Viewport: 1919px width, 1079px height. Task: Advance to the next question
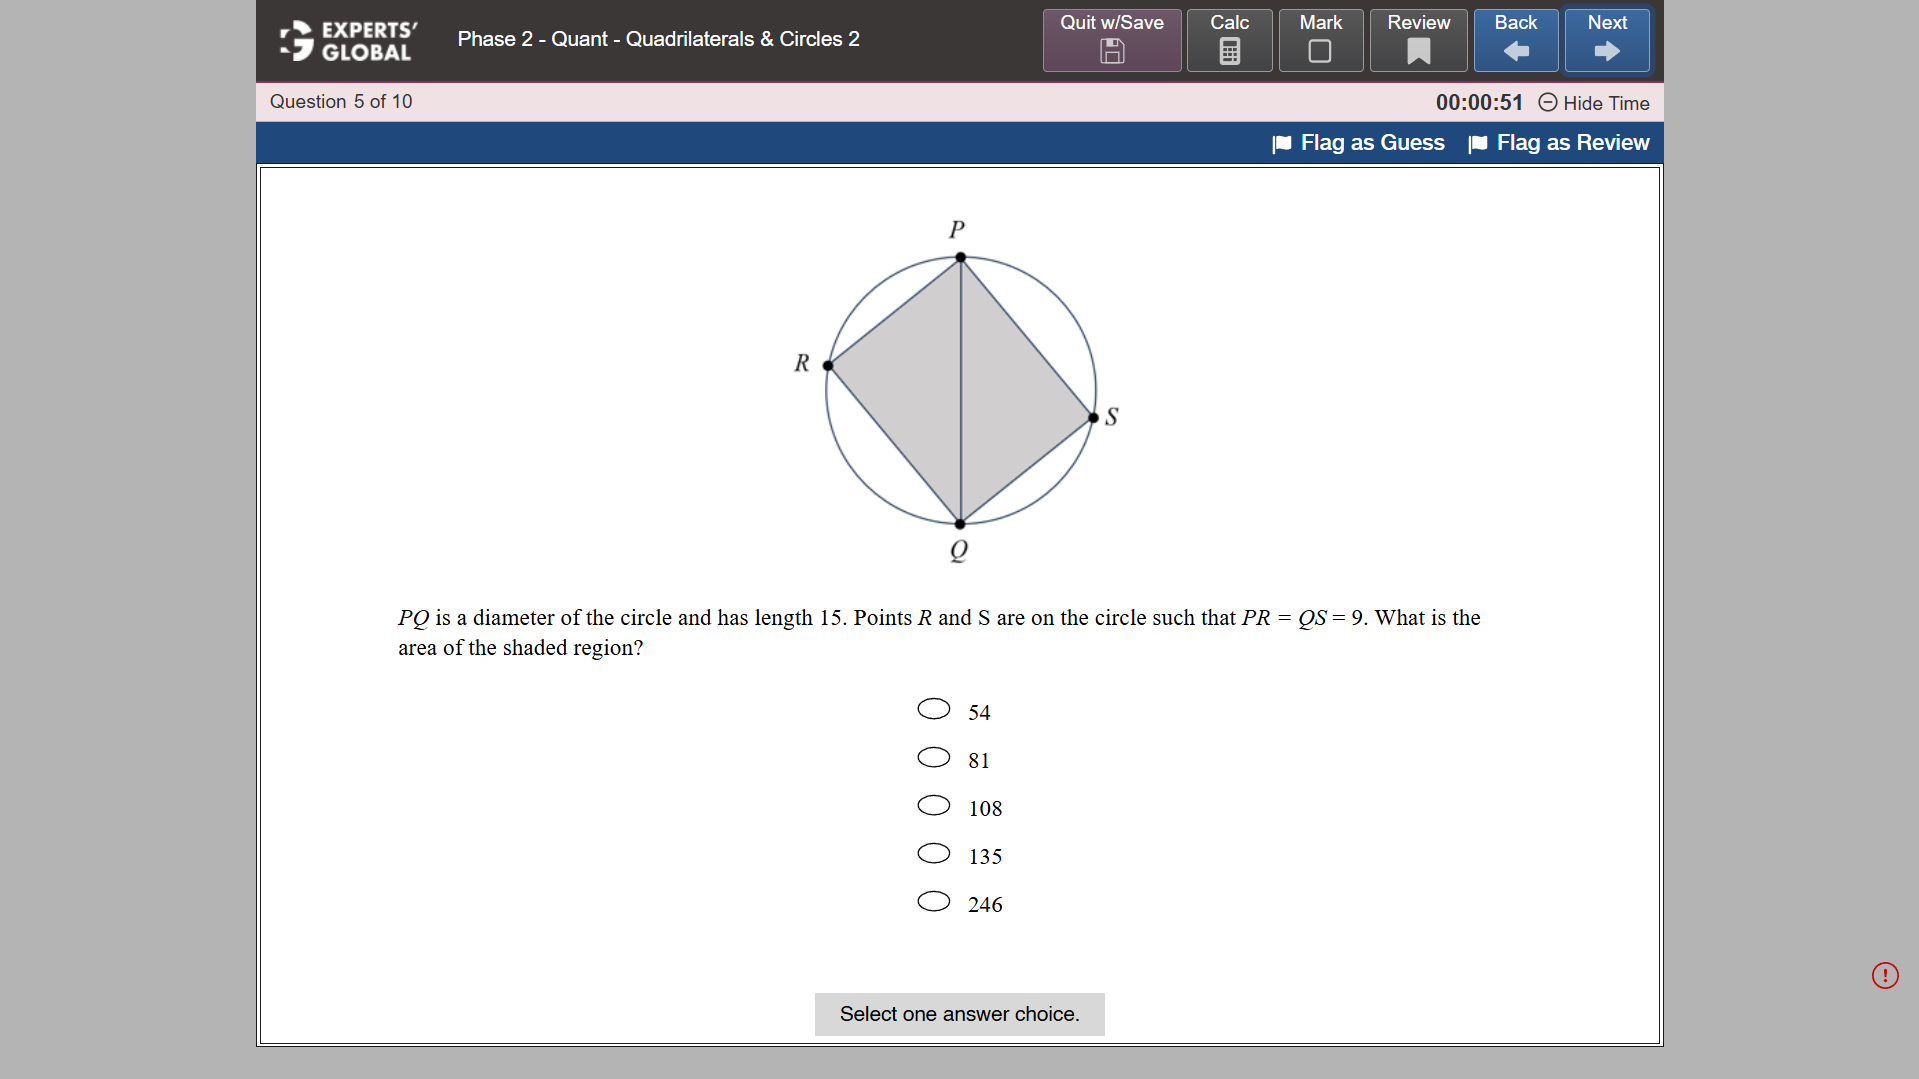click(1606, 40)
